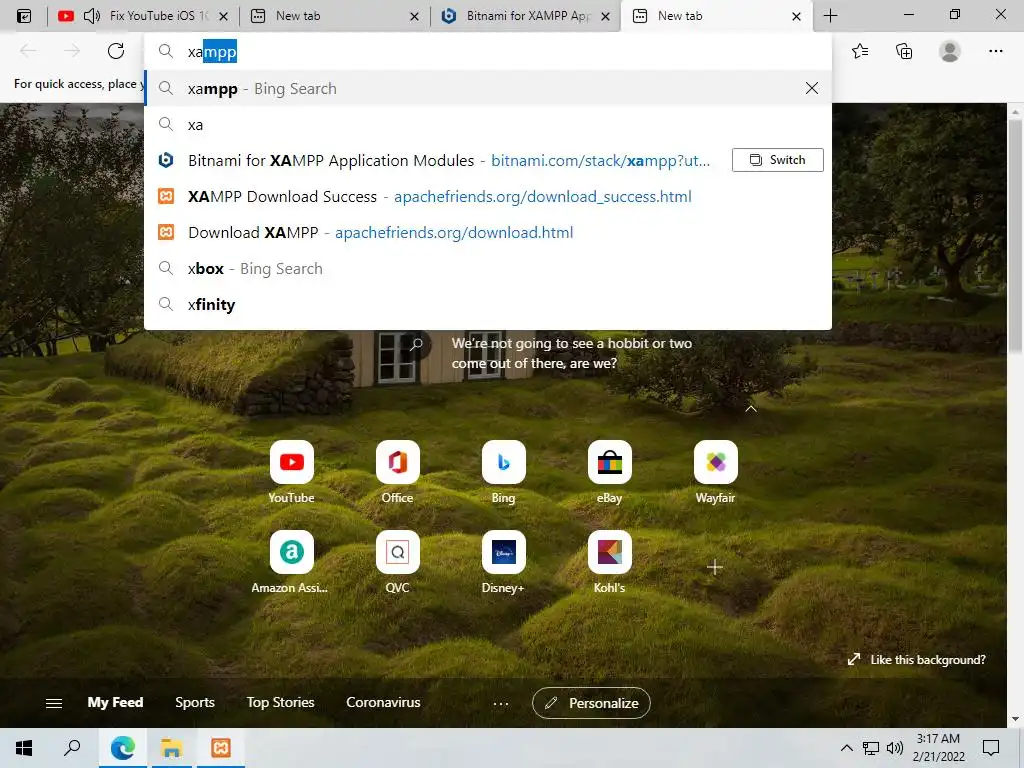
Task: Open the Favorites star icon
Action: pyautogui.click(x=860, y=51)
